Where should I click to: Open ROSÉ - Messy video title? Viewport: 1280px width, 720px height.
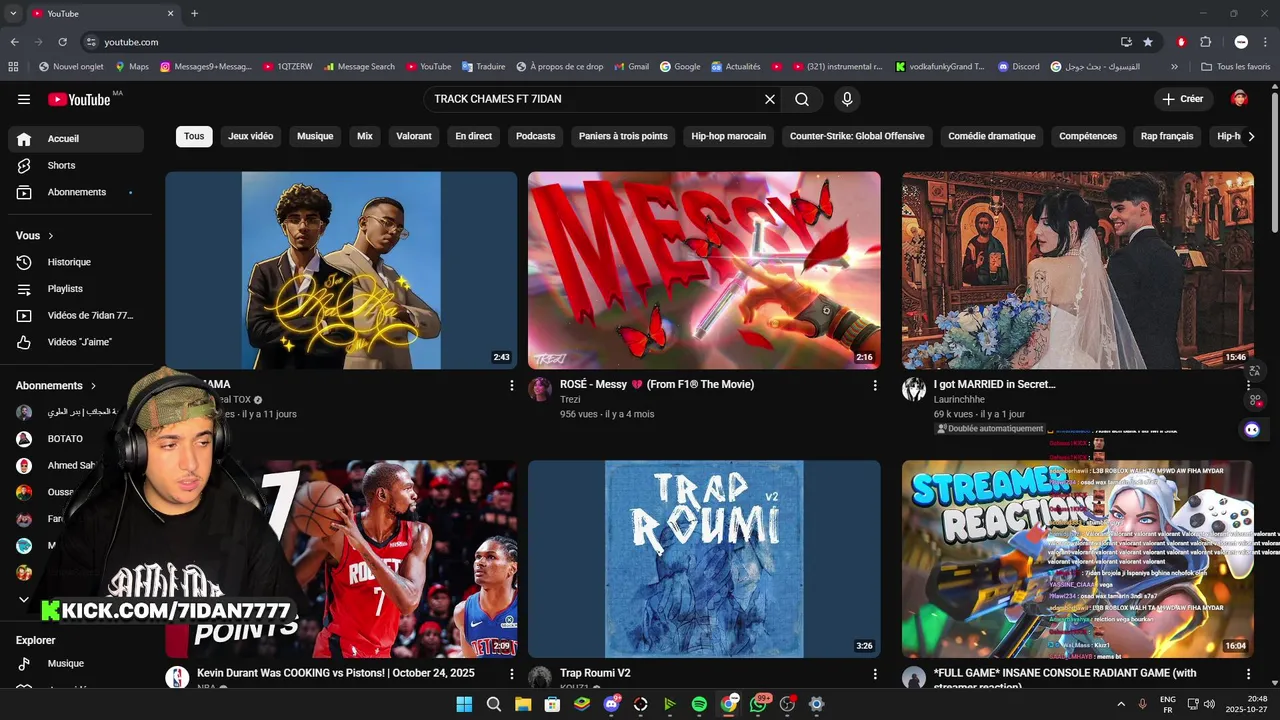657,385
